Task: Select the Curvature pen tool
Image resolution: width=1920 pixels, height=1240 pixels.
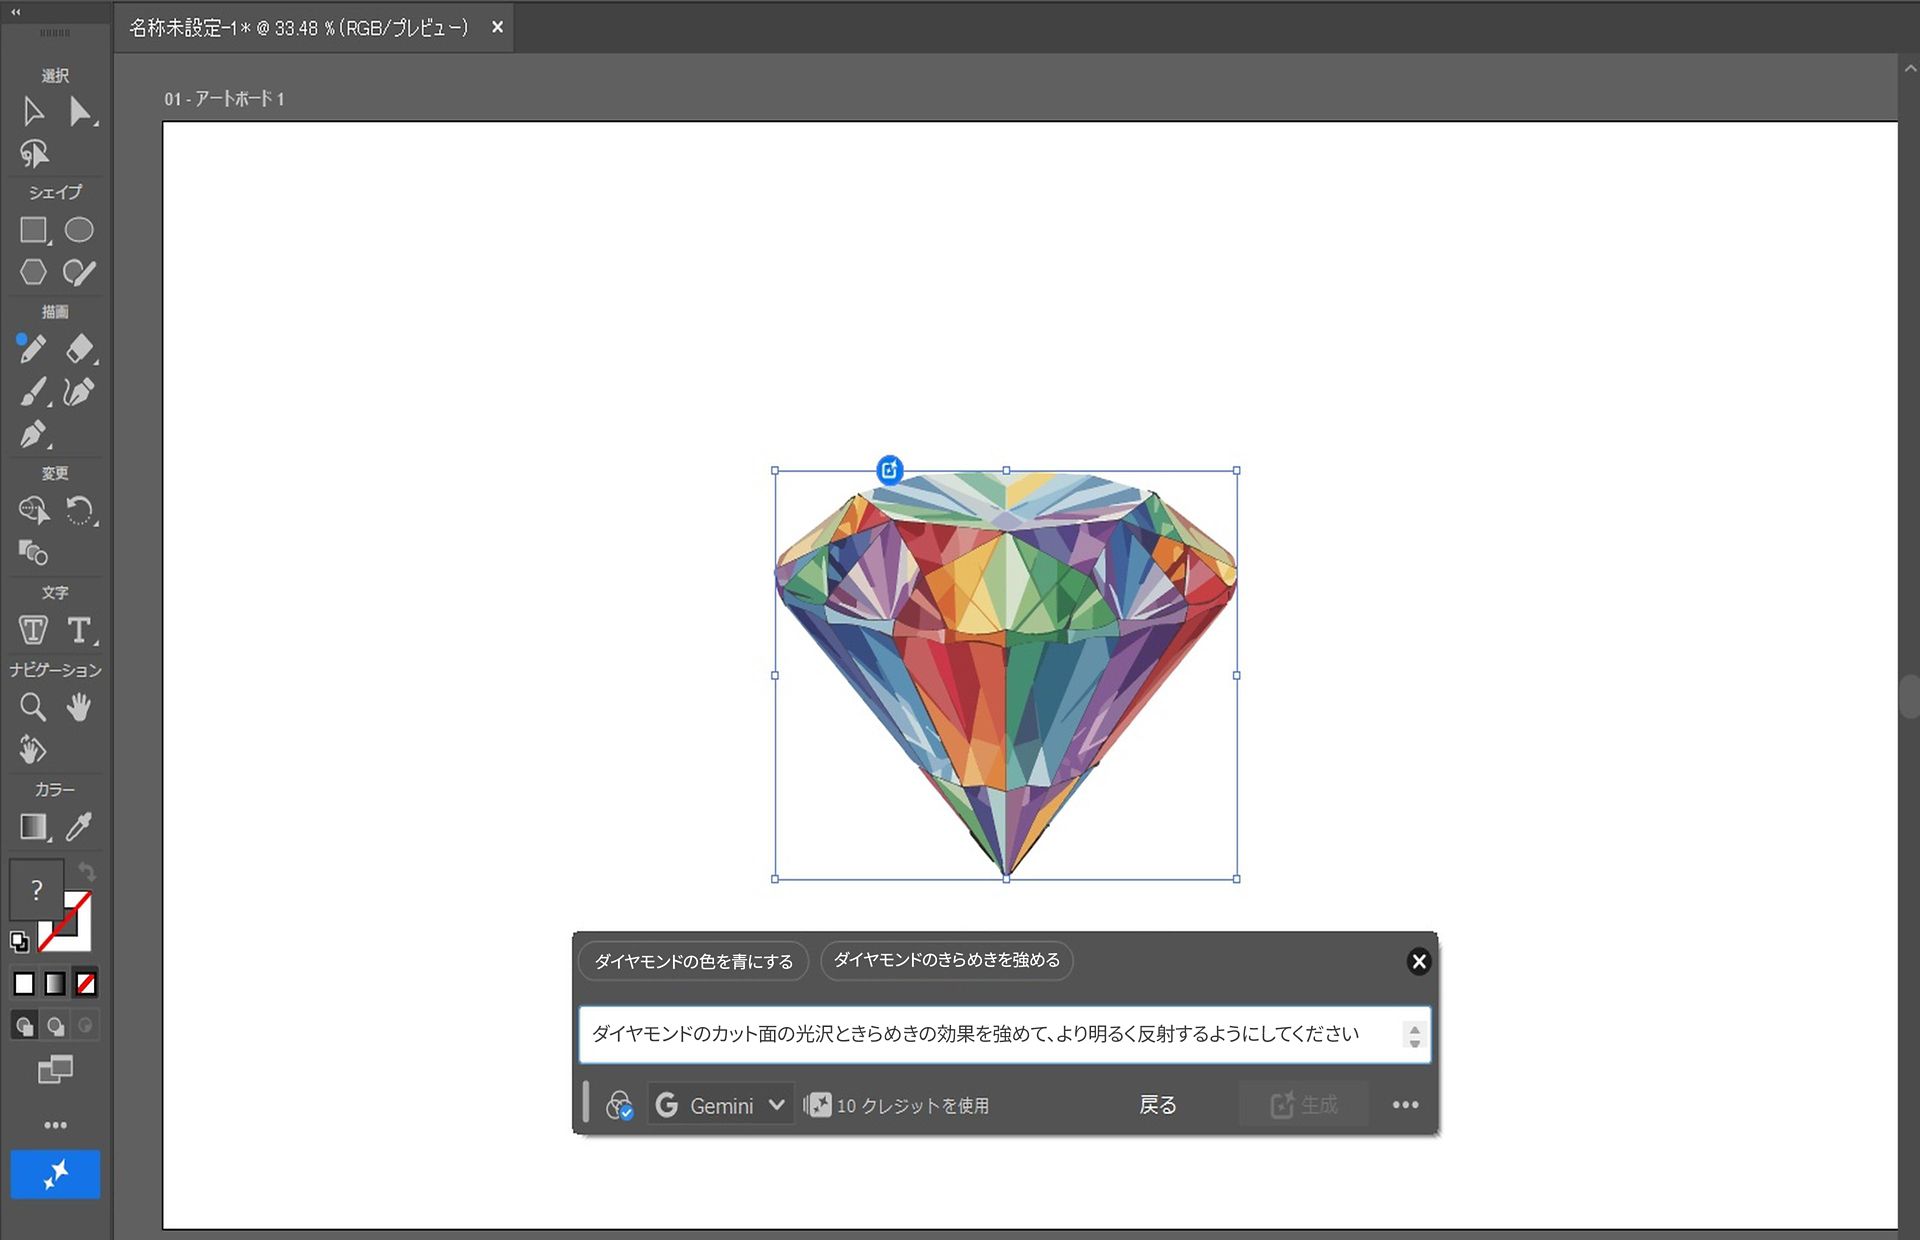Action: (79, 392)
